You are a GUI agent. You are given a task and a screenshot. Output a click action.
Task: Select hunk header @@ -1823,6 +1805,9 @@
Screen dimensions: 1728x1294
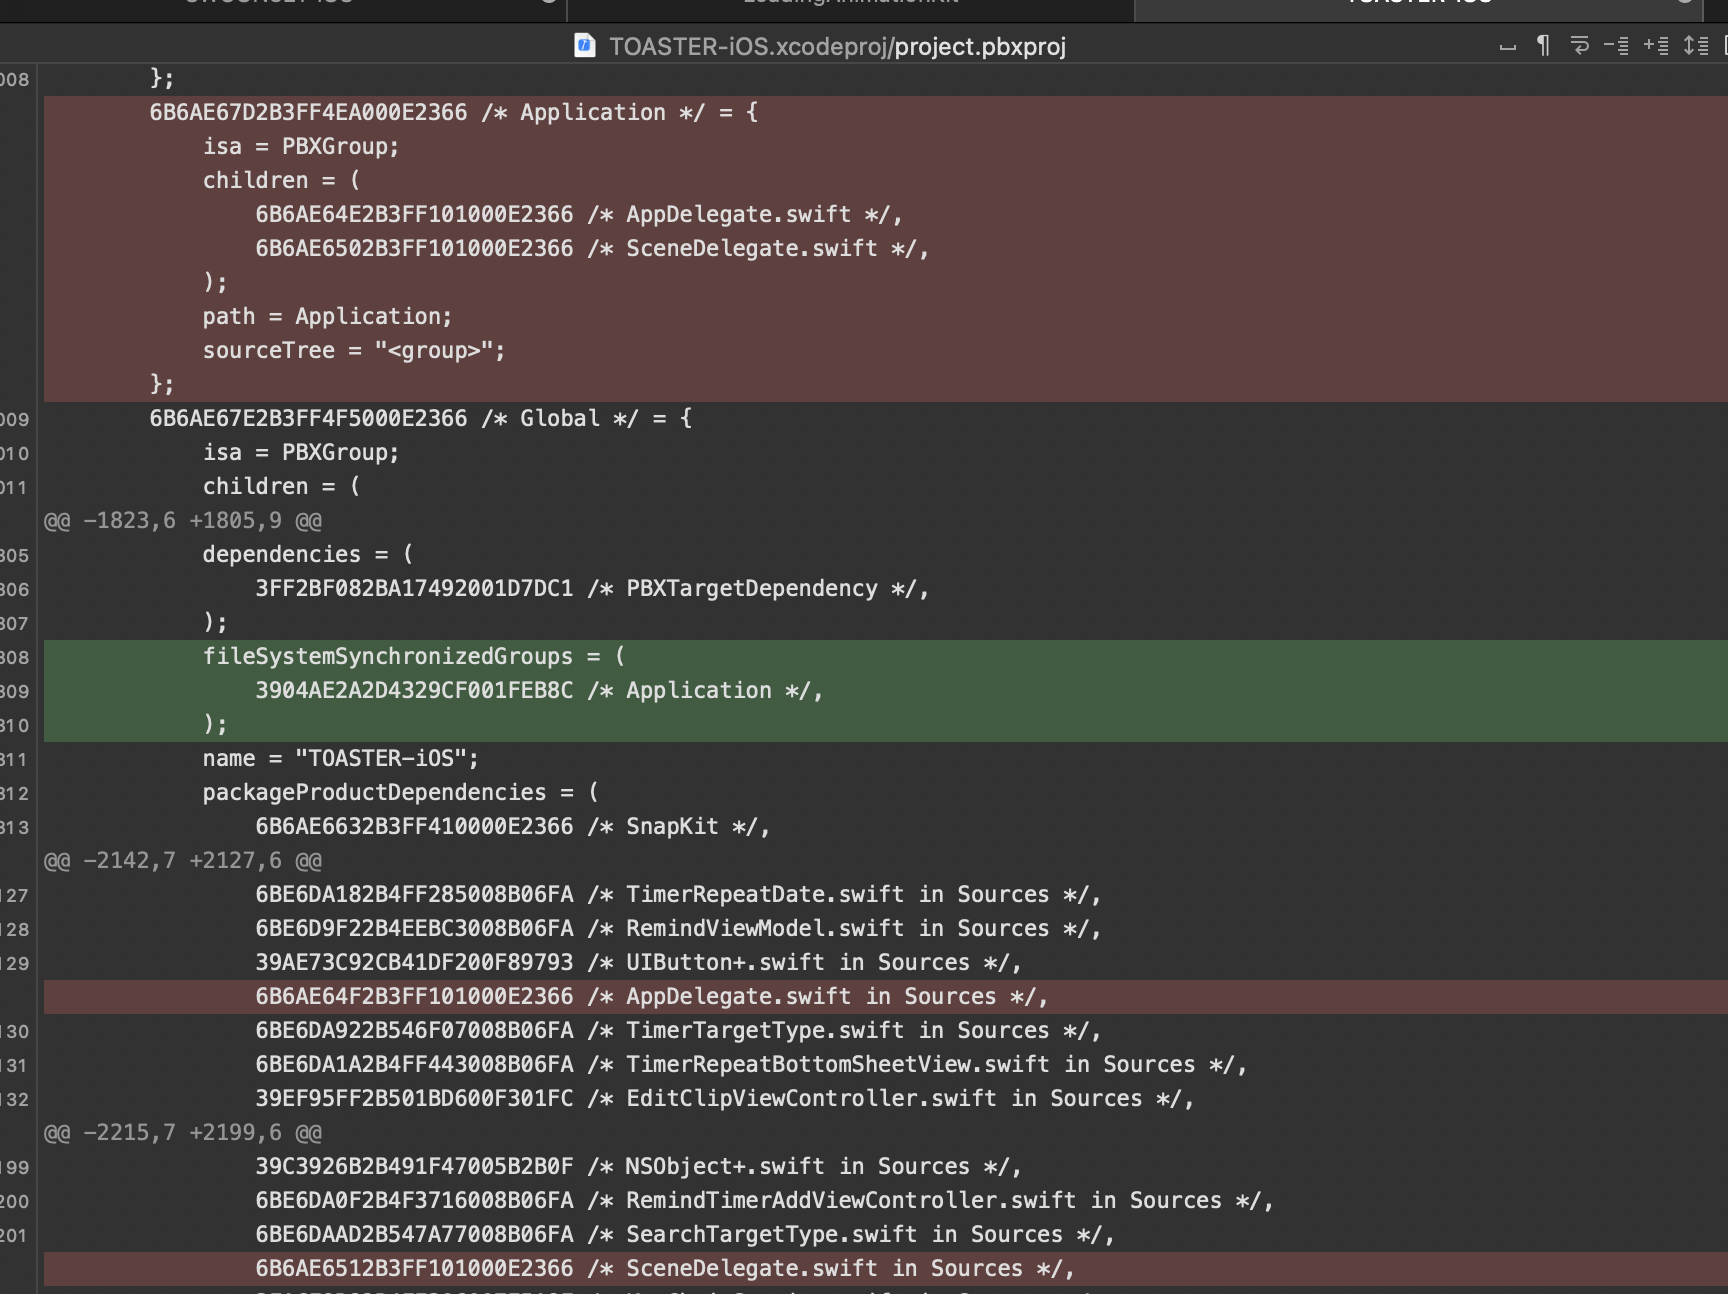[x=183, y=521]
